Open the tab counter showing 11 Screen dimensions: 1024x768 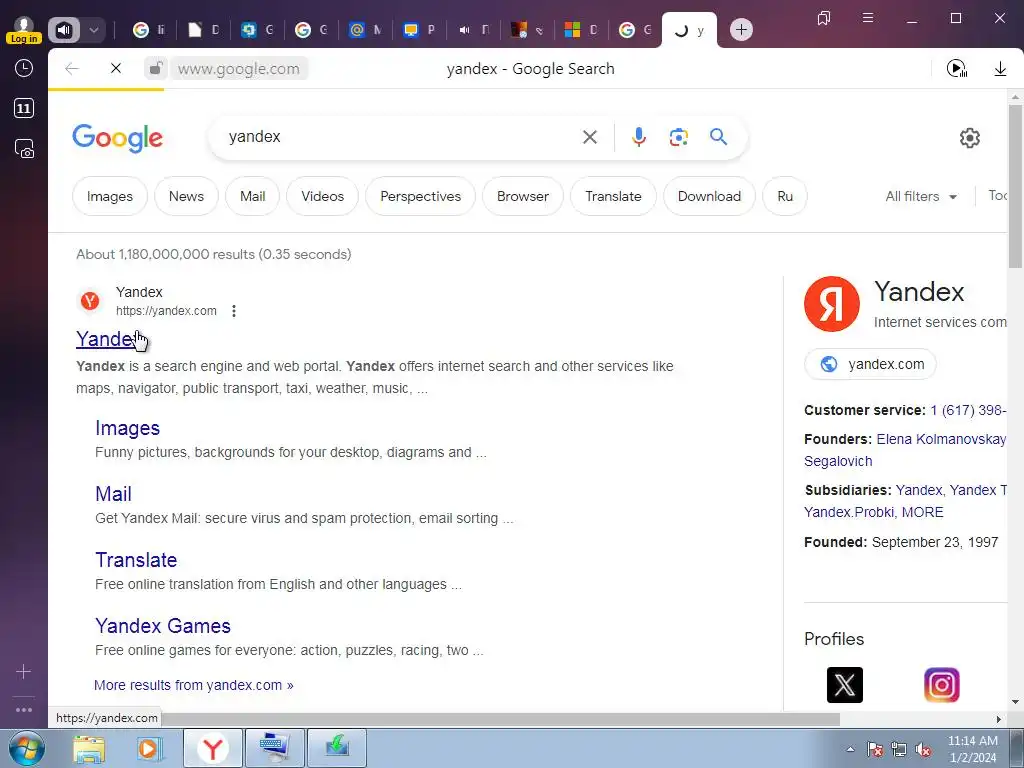[x=24, y=108]
